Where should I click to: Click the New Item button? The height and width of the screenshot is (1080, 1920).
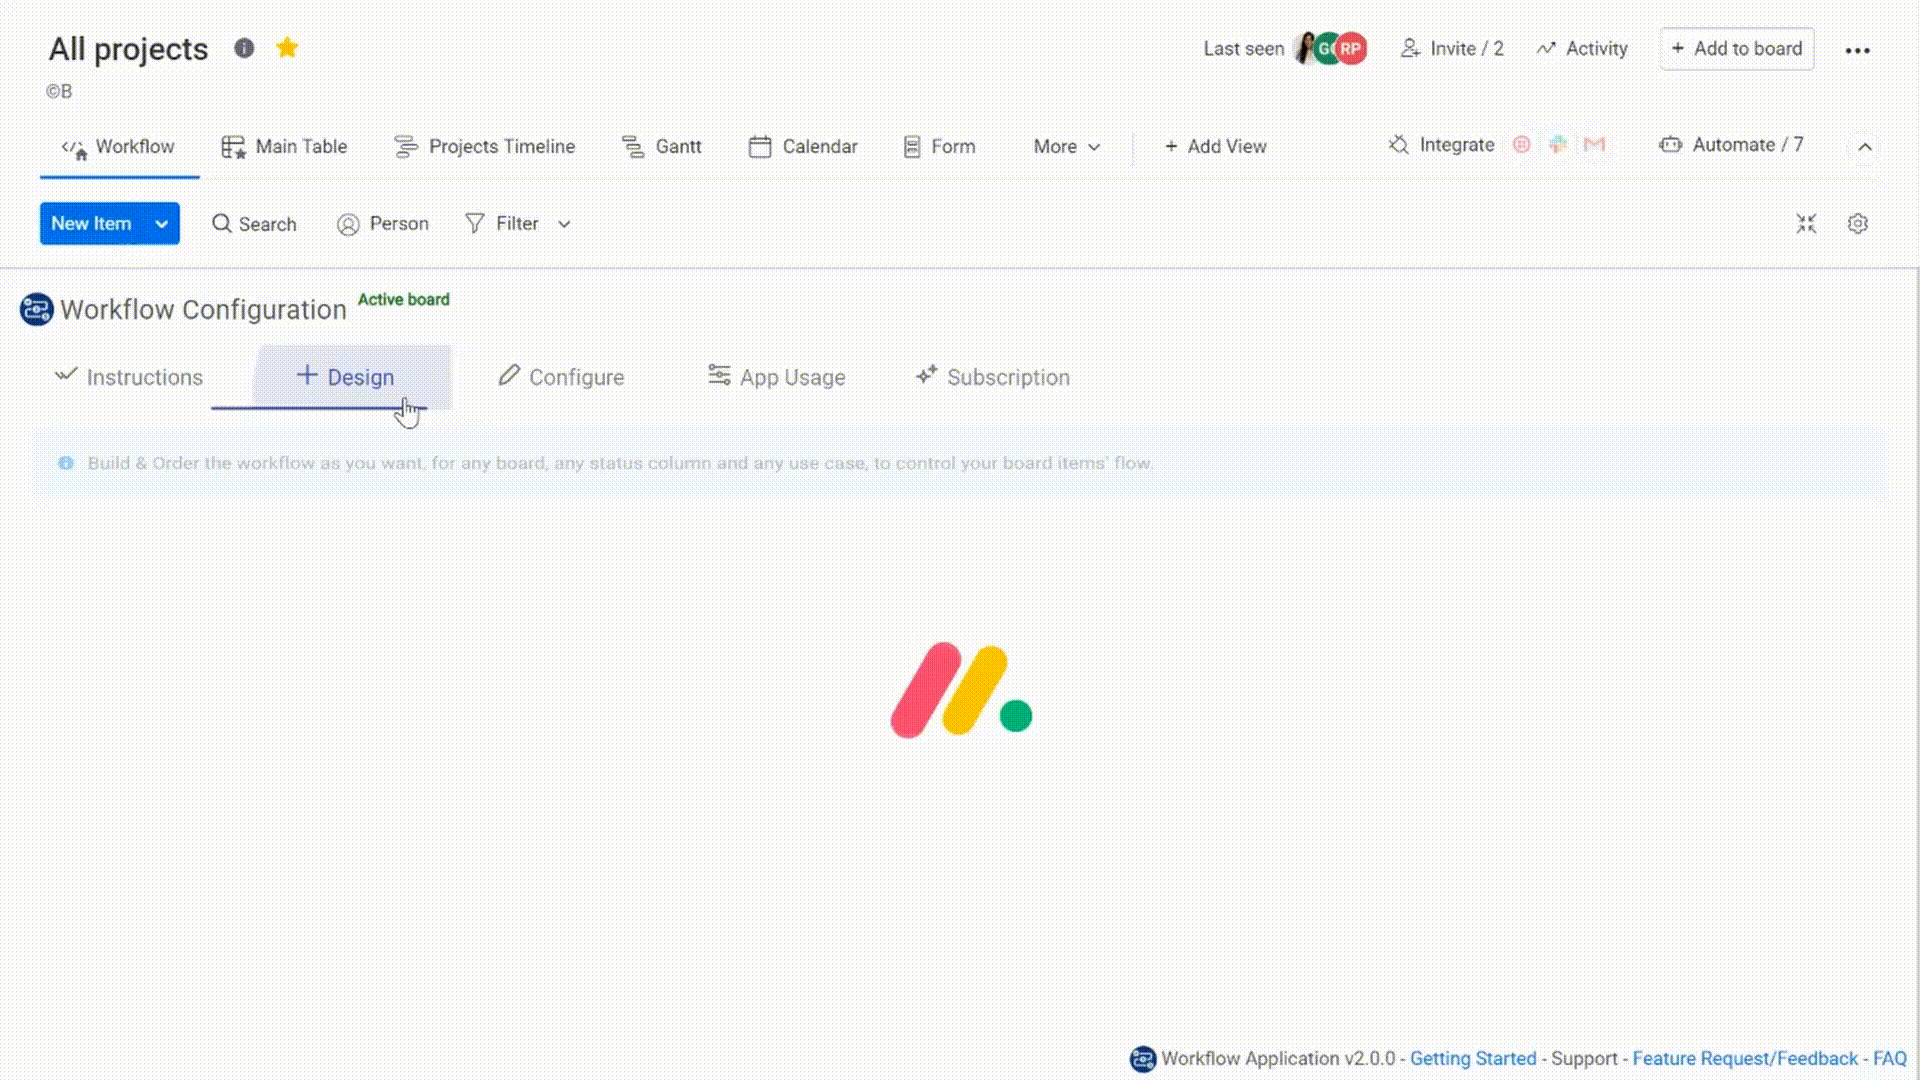click(x=91, y=223)
